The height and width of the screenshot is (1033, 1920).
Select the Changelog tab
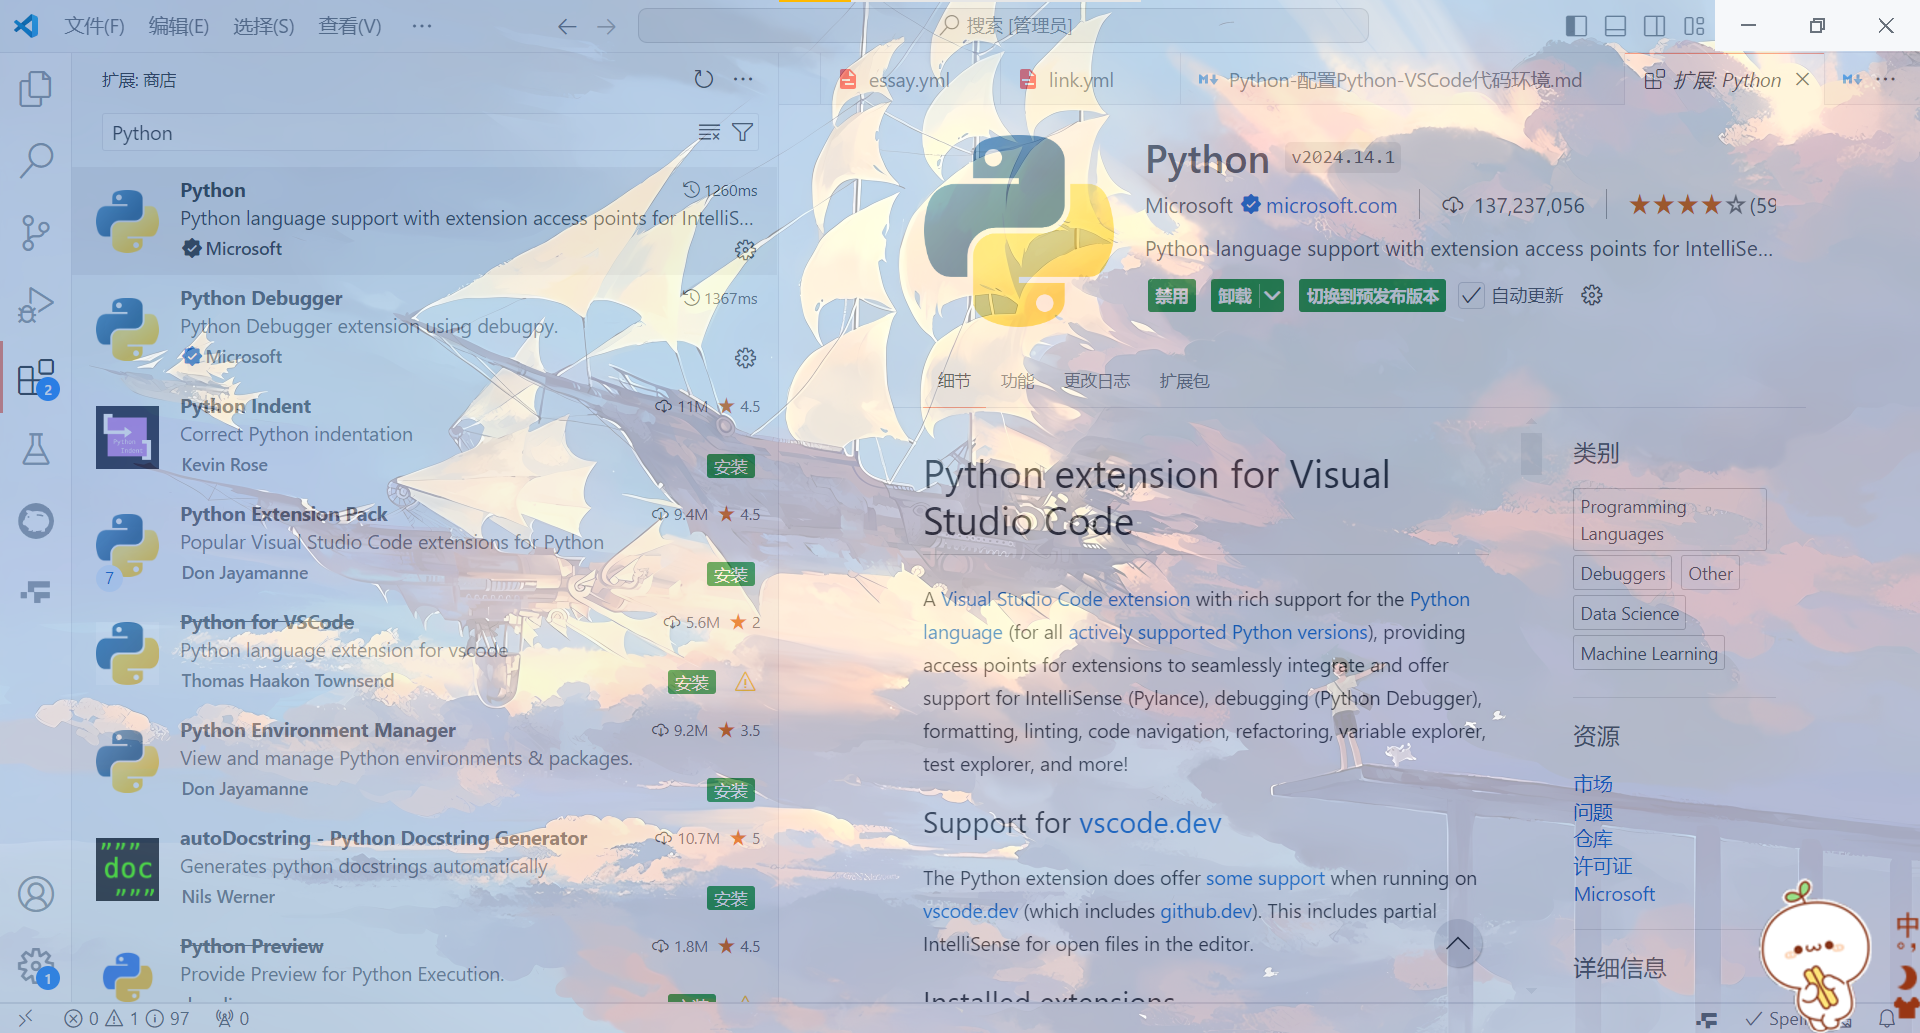click(1097, 381)
